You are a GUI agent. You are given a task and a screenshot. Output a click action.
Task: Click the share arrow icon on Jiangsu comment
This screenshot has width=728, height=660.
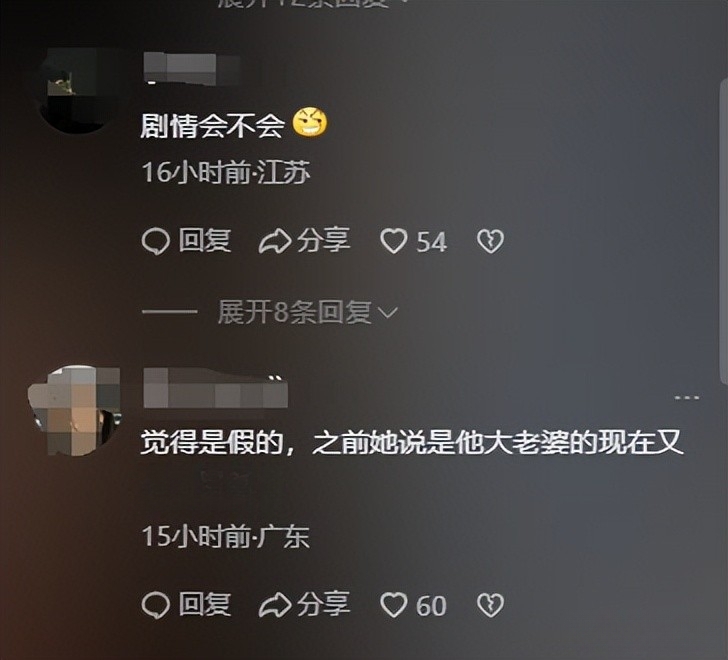point(275,242)
